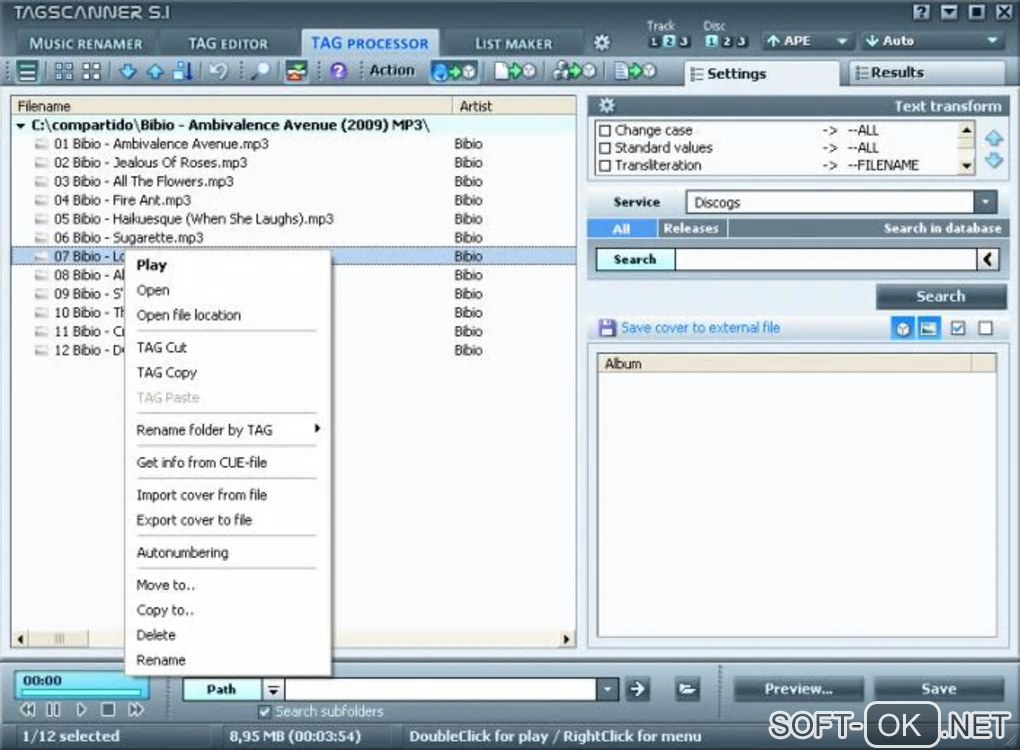Screen dimensions: 1020x750
Task: Click the invert selection grid icon
Action: (92, 71)
